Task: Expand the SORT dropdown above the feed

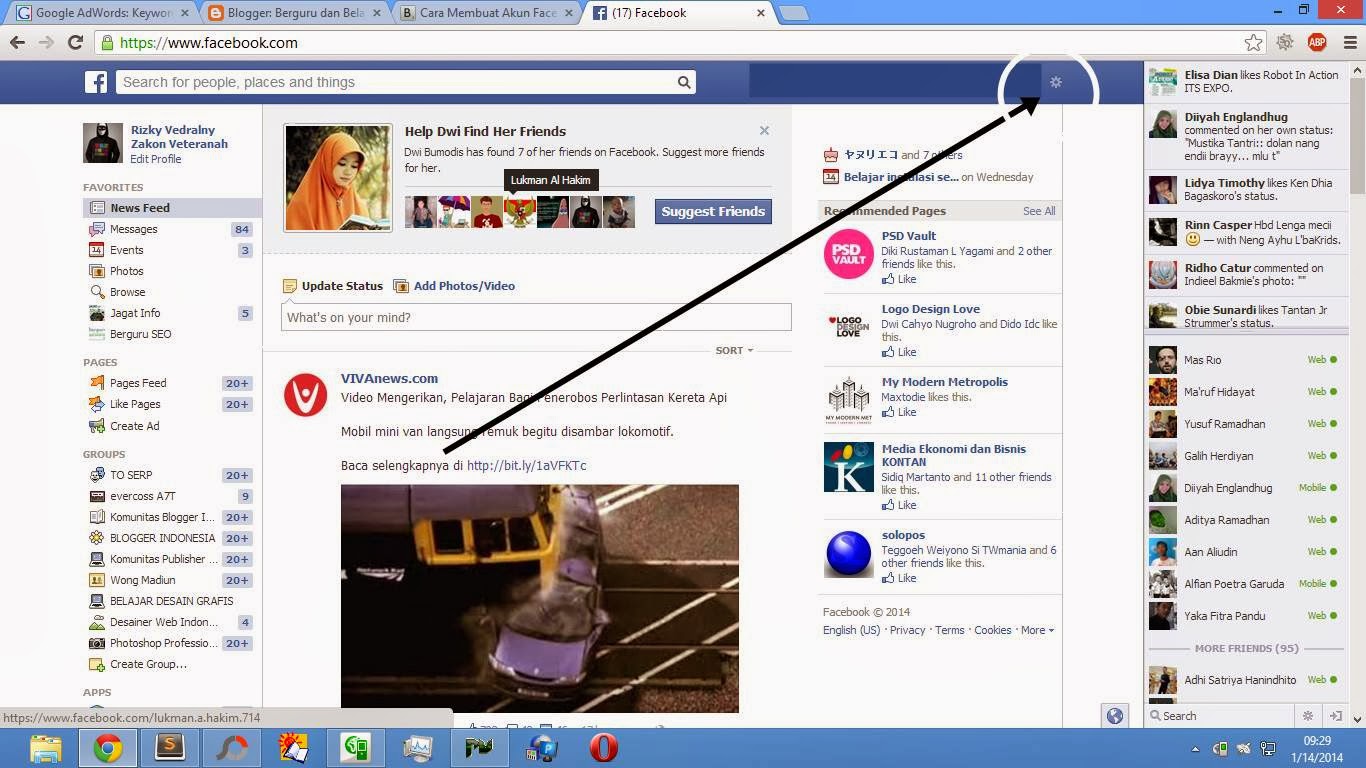Action: click(734, 350)
